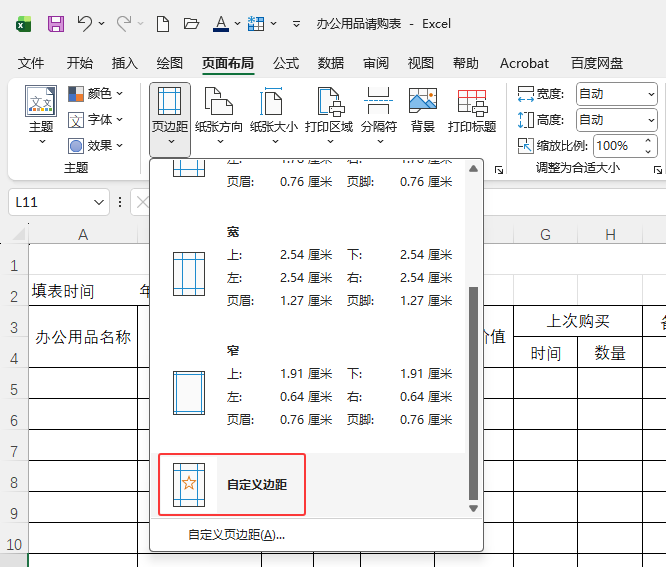Open 纸张大小 paper size menu

[x=274, y=116]
